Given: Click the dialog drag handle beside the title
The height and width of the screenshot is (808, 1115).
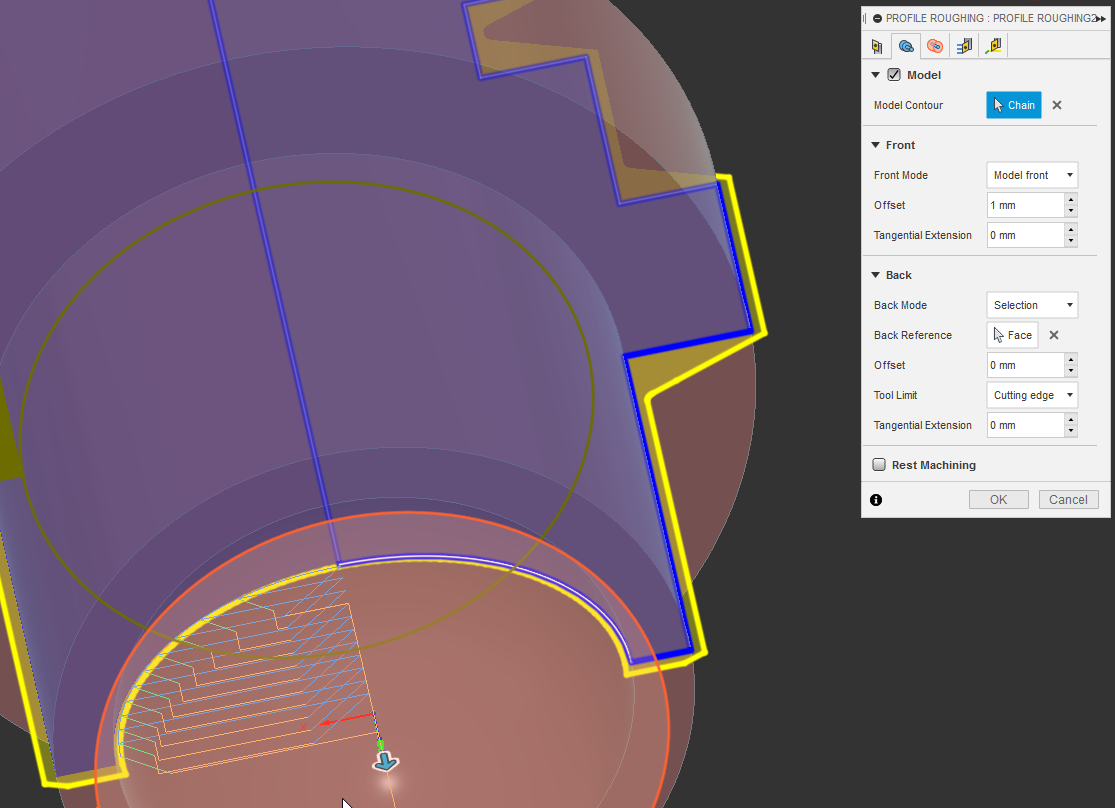Looking at the screenshot, I should pyautogui.click(x=865, y=18).
